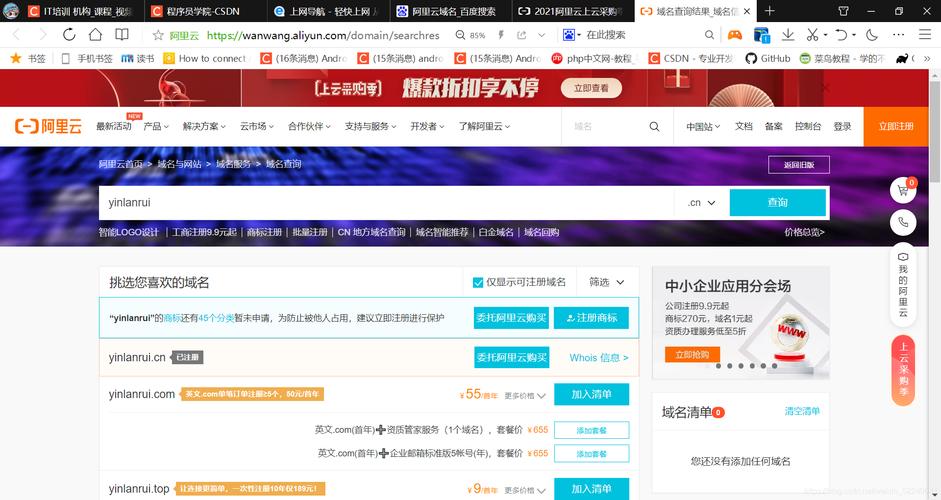The height and width of the screenshot is (500, 941).
Task: Open 白金域名 link
Action: click(496, 232)
